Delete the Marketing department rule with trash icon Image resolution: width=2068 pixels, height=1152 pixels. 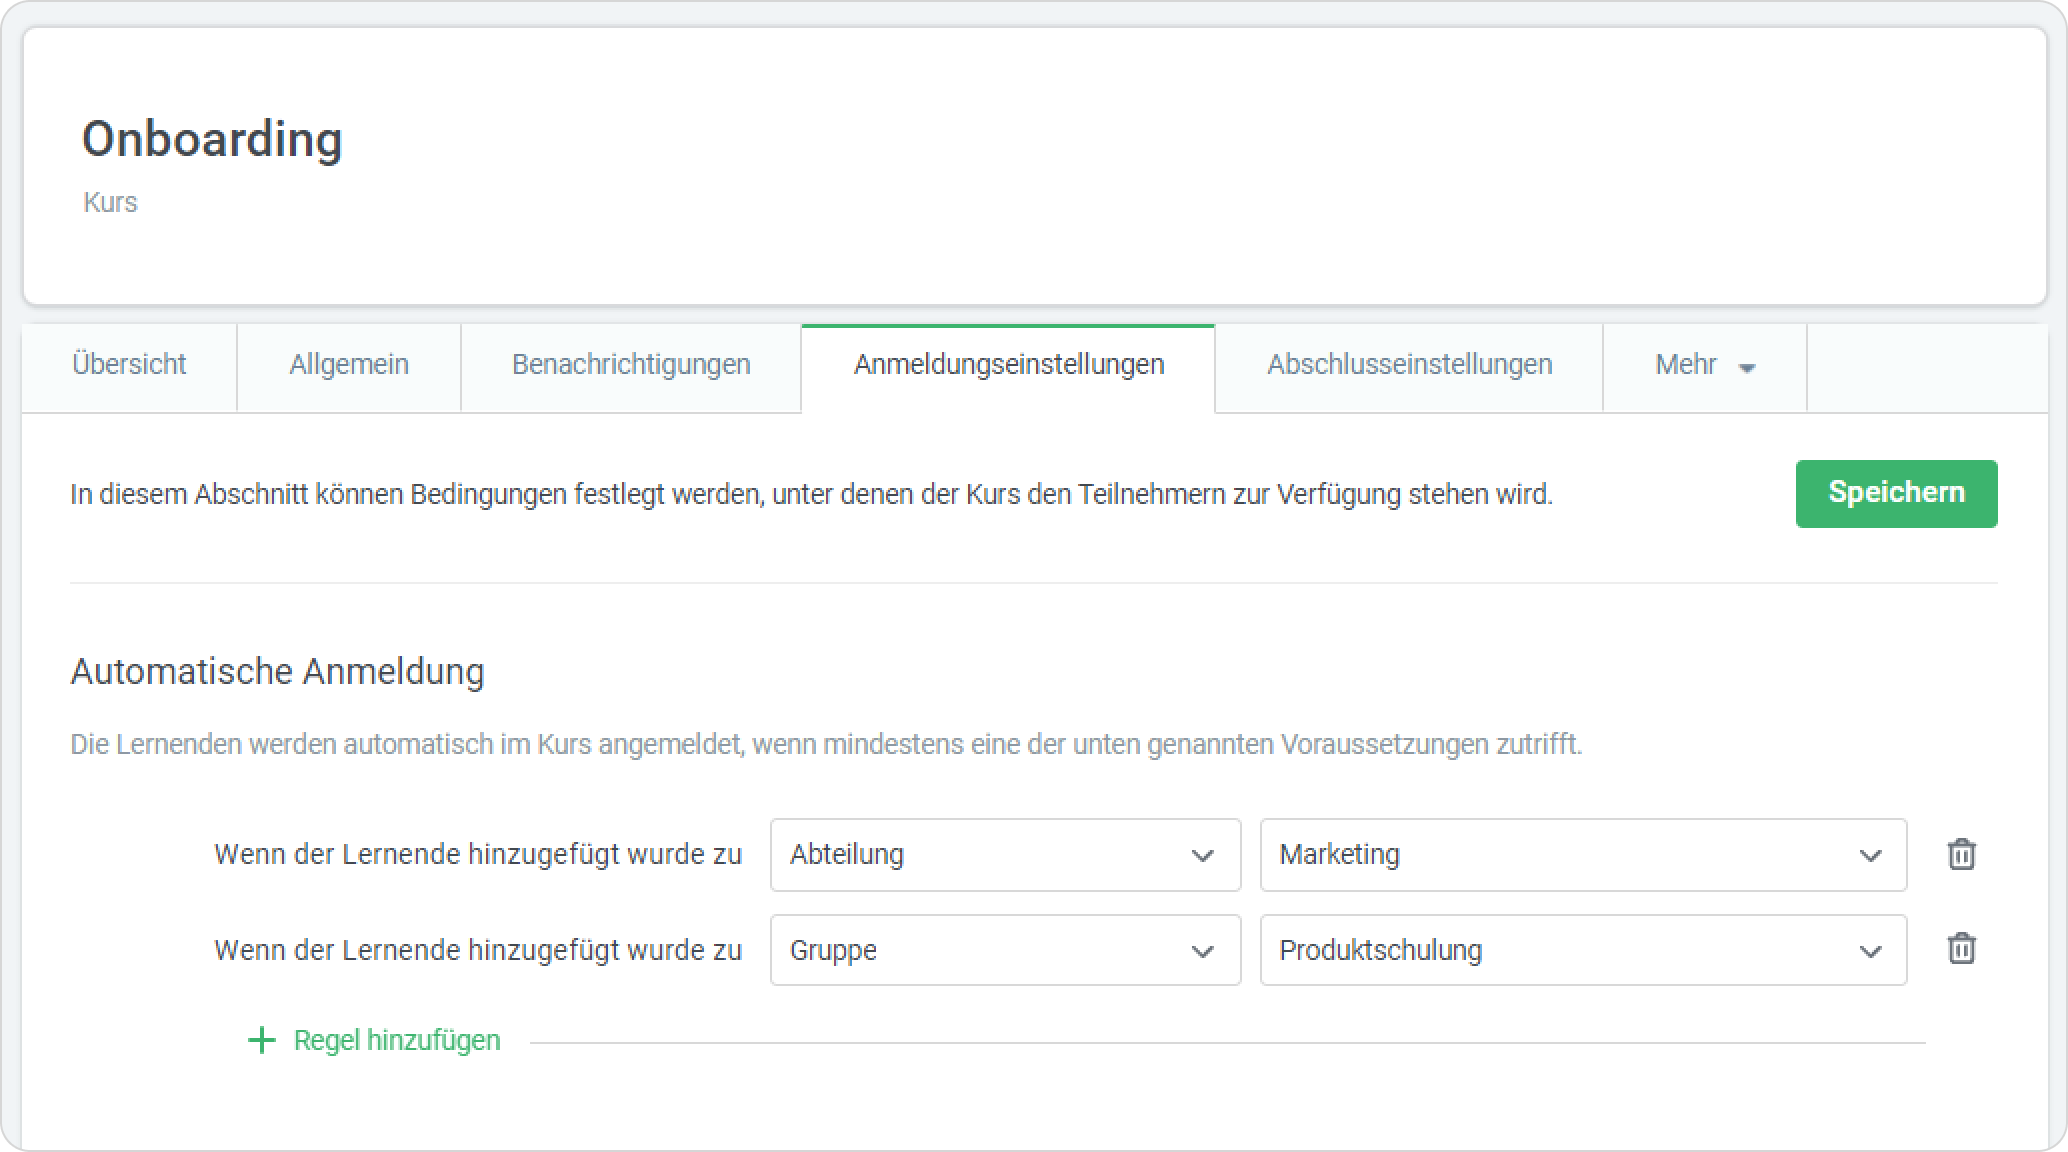[x=1961, y=855]
